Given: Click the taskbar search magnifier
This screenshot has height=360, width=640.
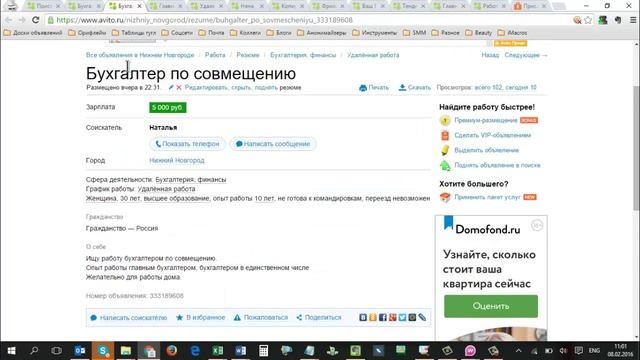Looking at the screenshot, I should (34, 351).
